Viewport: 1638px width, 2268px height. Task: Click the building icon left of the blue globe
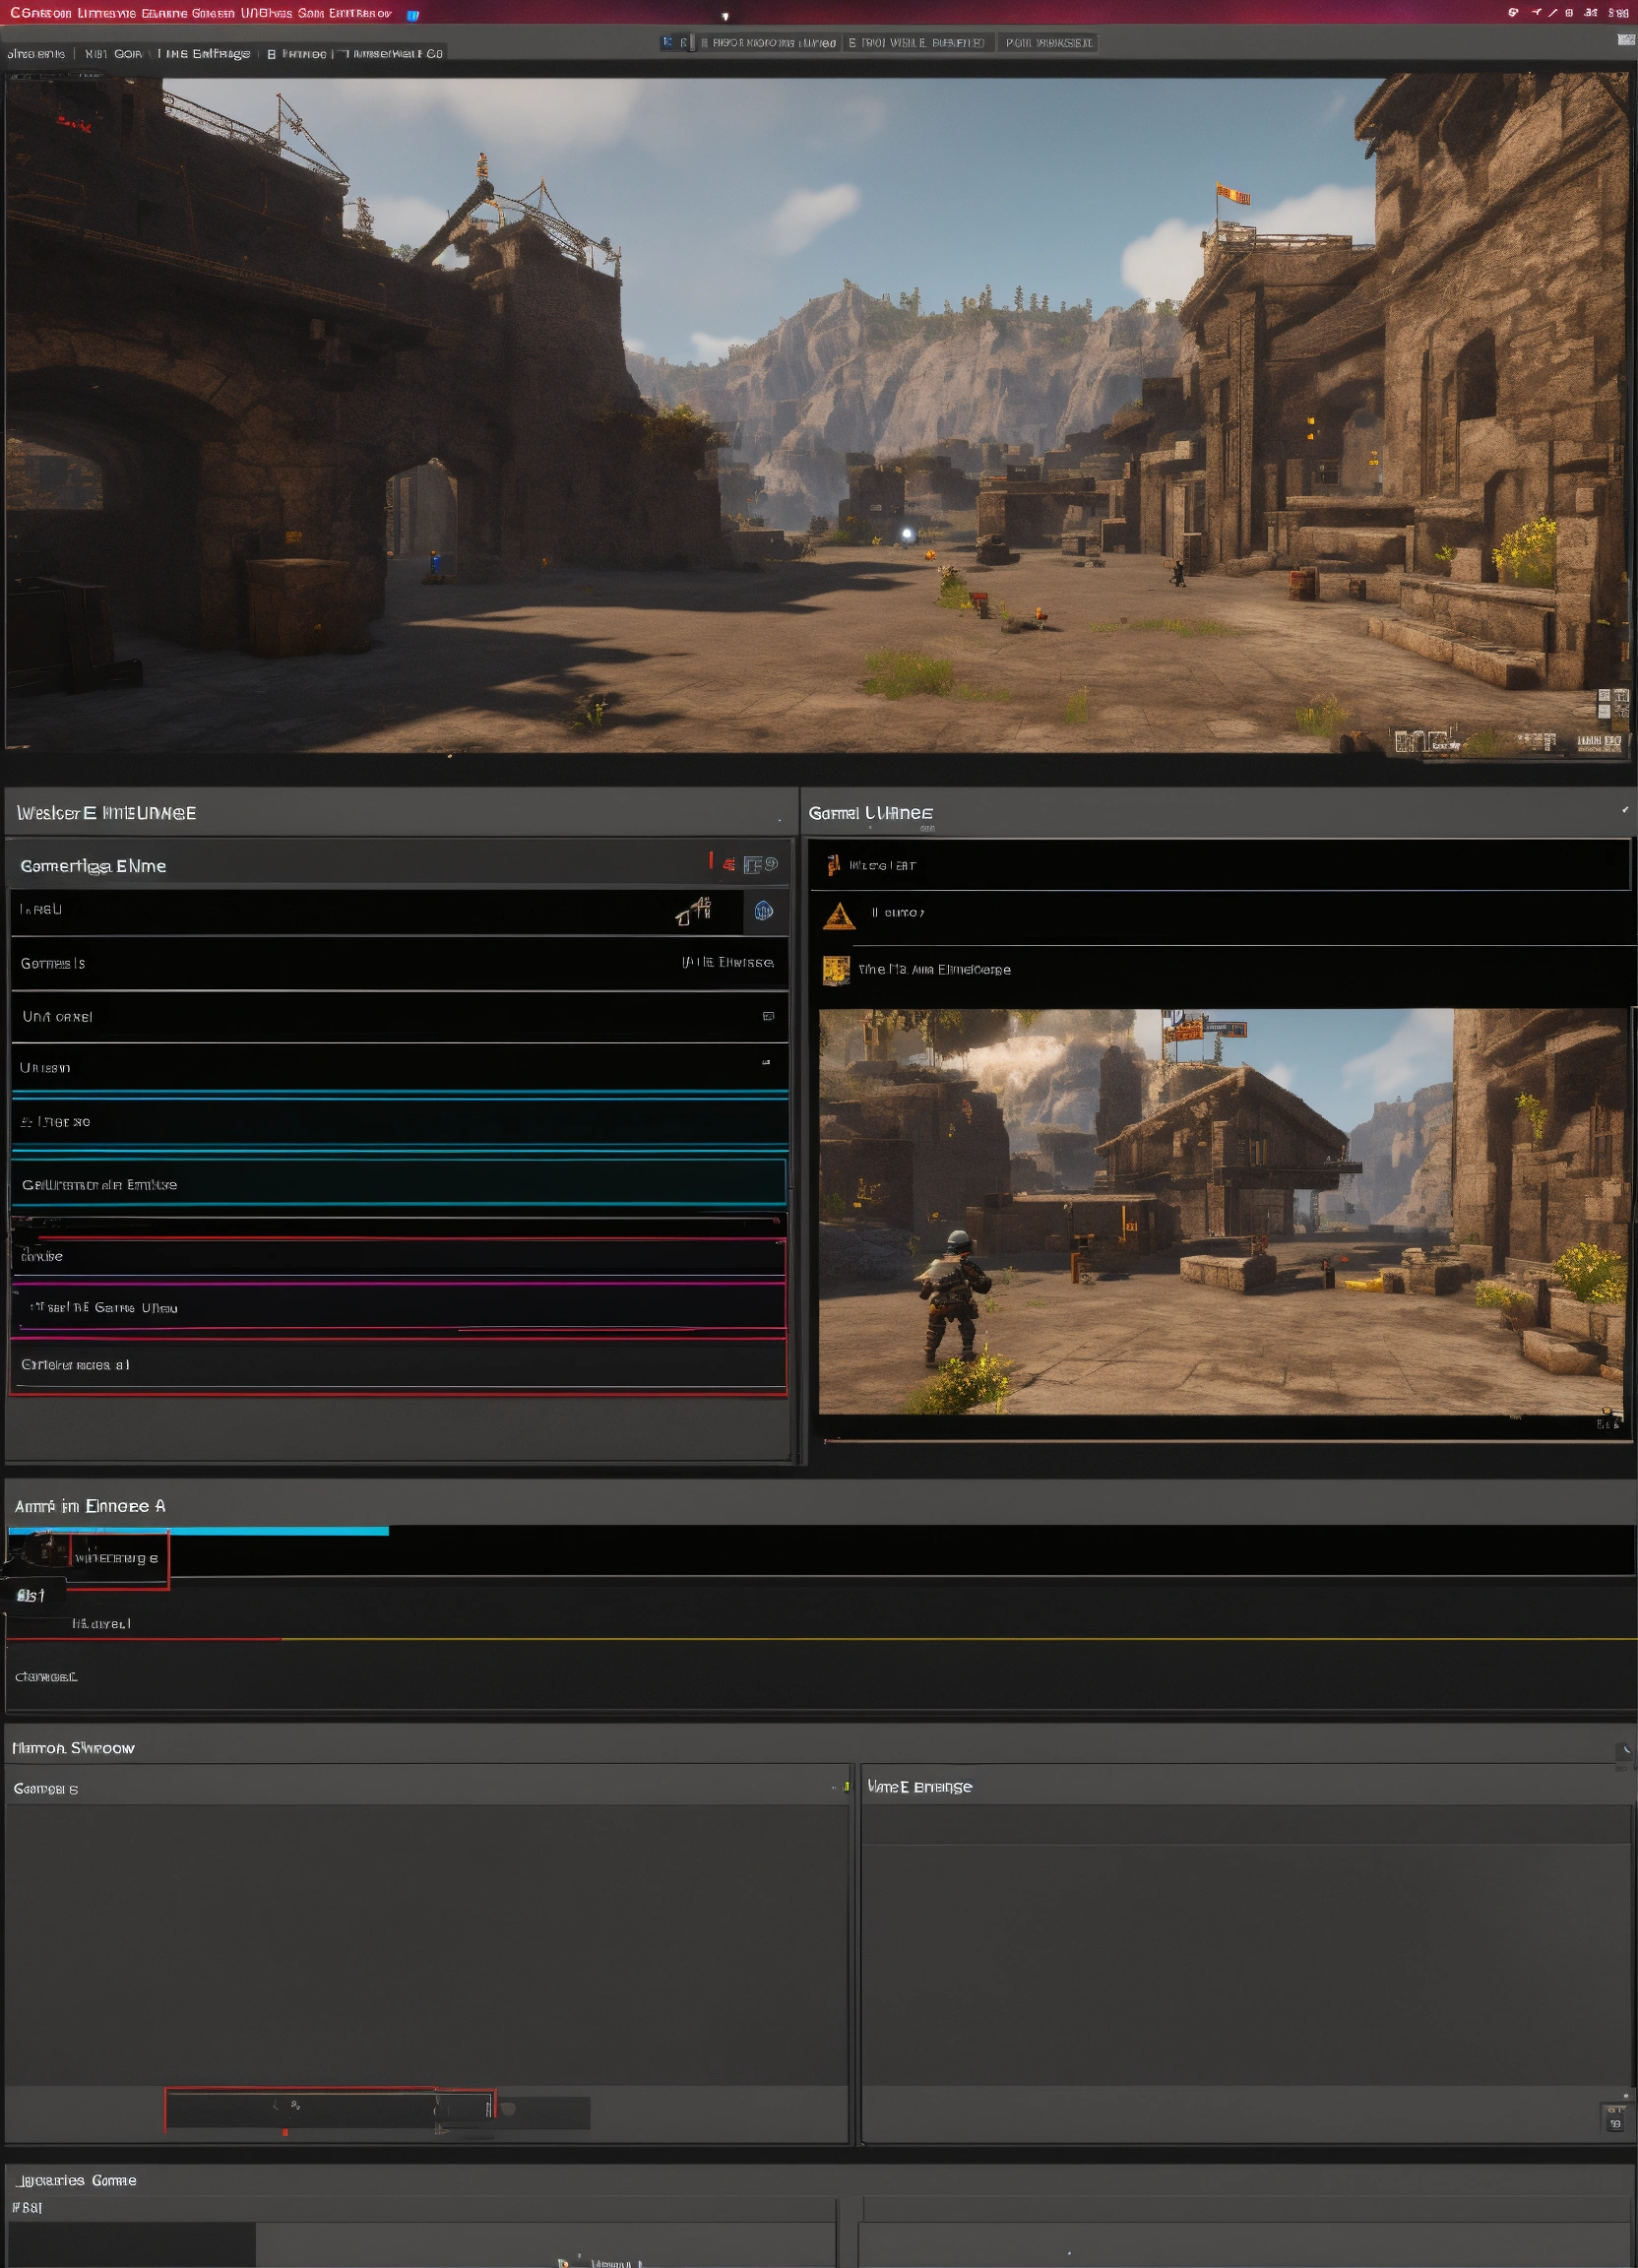(x=694, y=910)
